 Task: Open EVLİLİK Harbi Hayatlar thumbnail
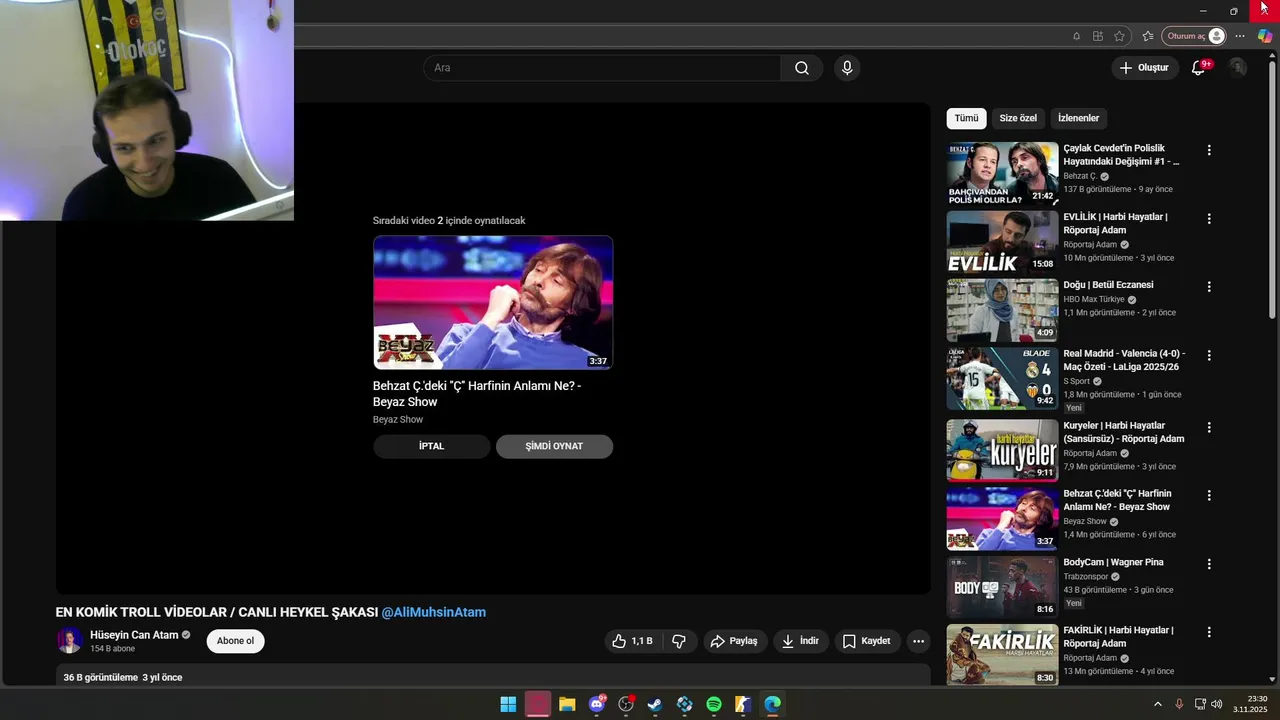click(1002, 242)
